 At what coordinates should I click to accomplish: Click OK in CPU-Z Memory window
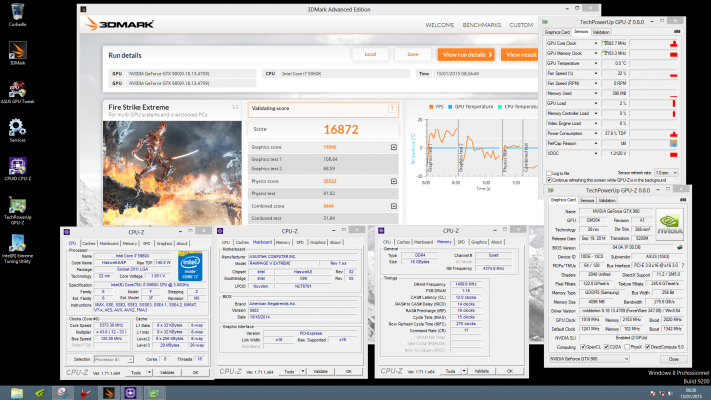tap(510, 371)
